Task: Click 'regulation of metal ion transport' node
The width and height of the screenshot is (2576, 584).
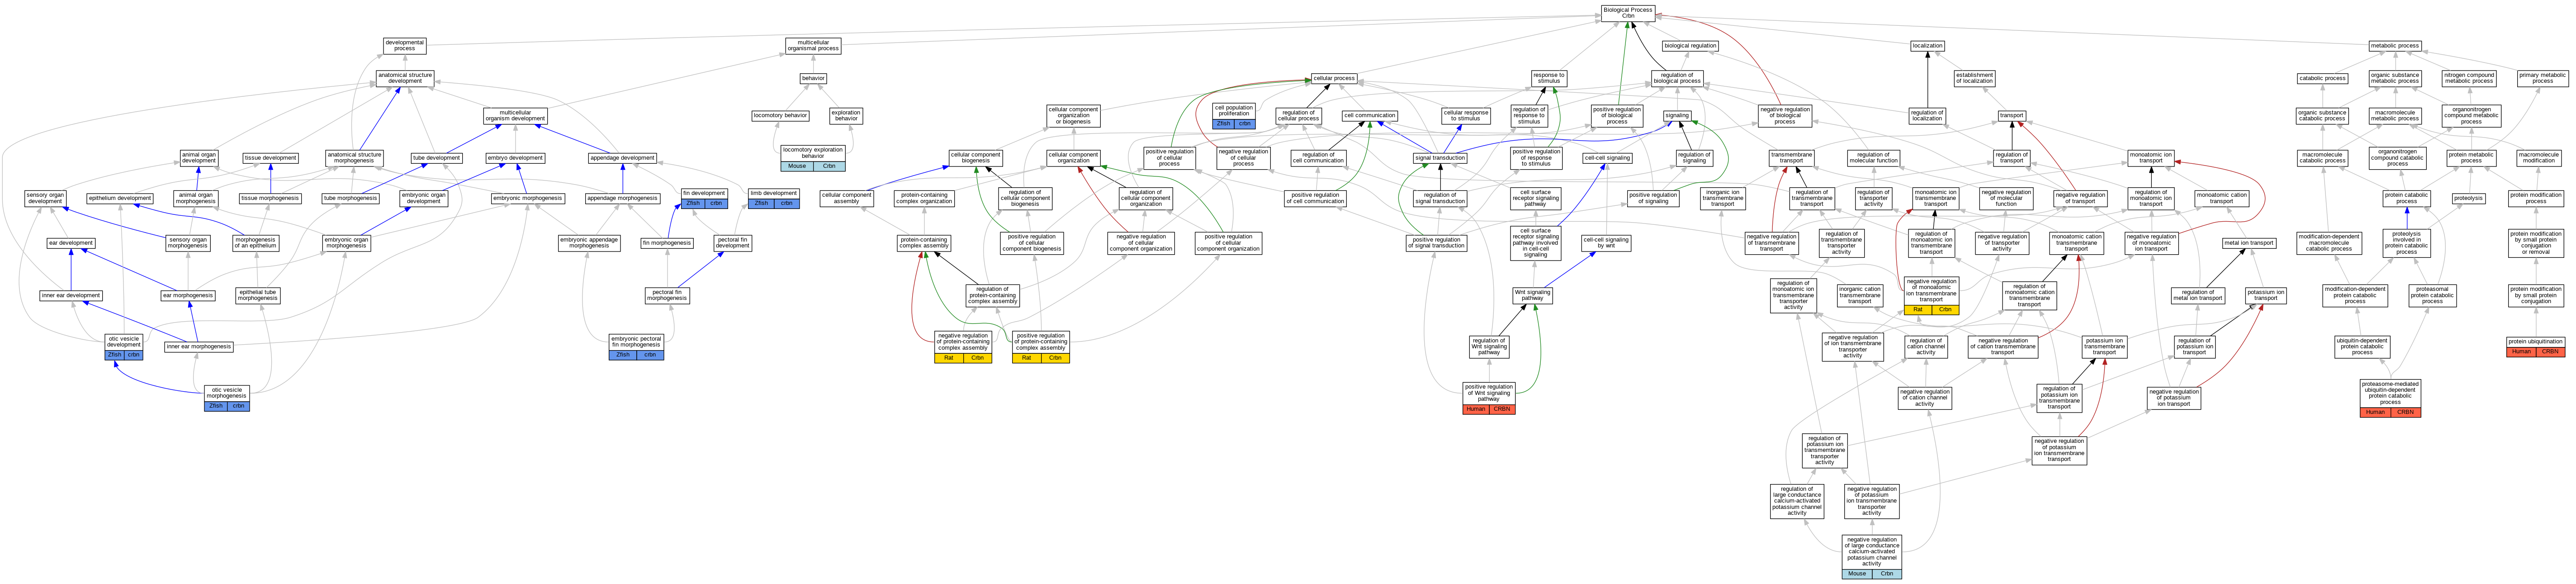Action: (x=2197, y=295)
